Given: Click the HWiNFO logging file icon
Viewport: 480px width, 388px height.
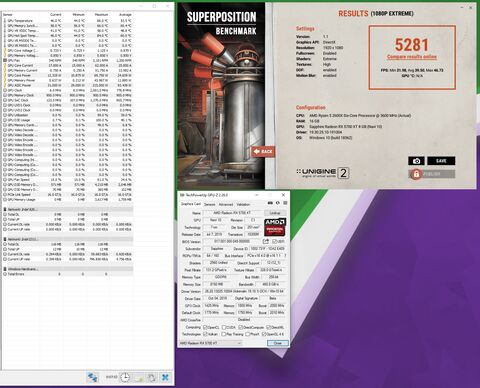Looking at the screenshot, I should (139, 377).
